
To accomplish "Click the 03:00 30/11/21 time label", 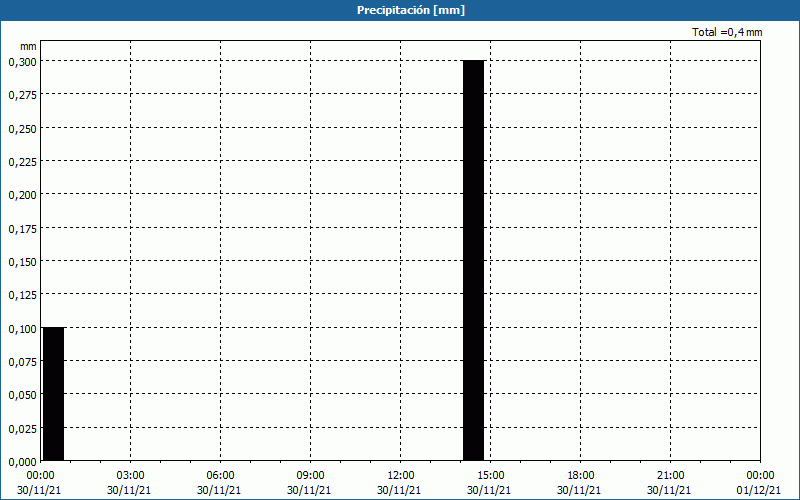I will click(129, 483).
